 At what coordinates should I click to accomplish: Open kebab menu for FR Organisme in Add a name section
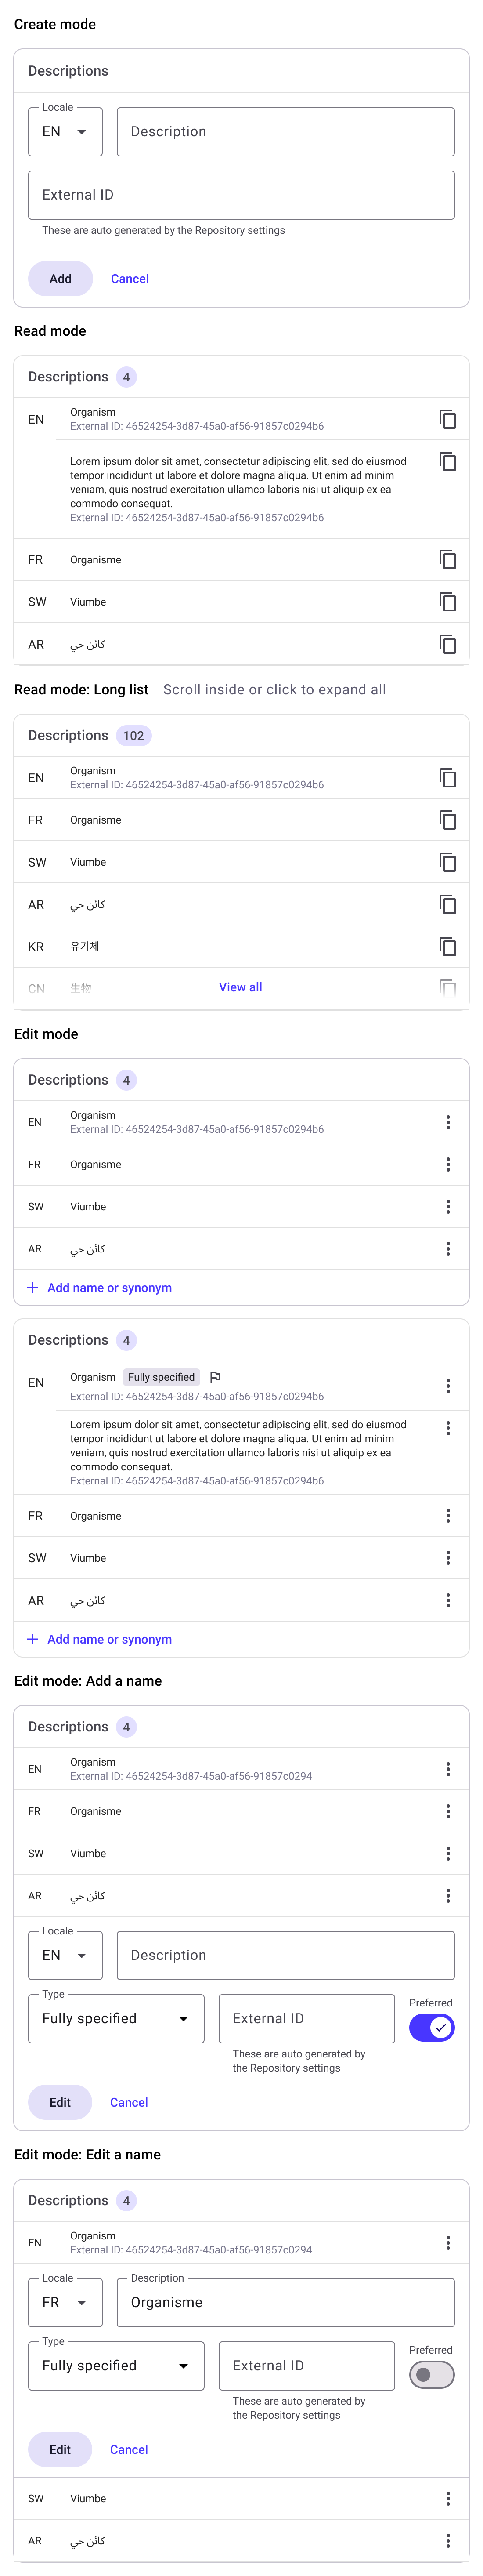pyautogui.click(x=448, y=1811)
